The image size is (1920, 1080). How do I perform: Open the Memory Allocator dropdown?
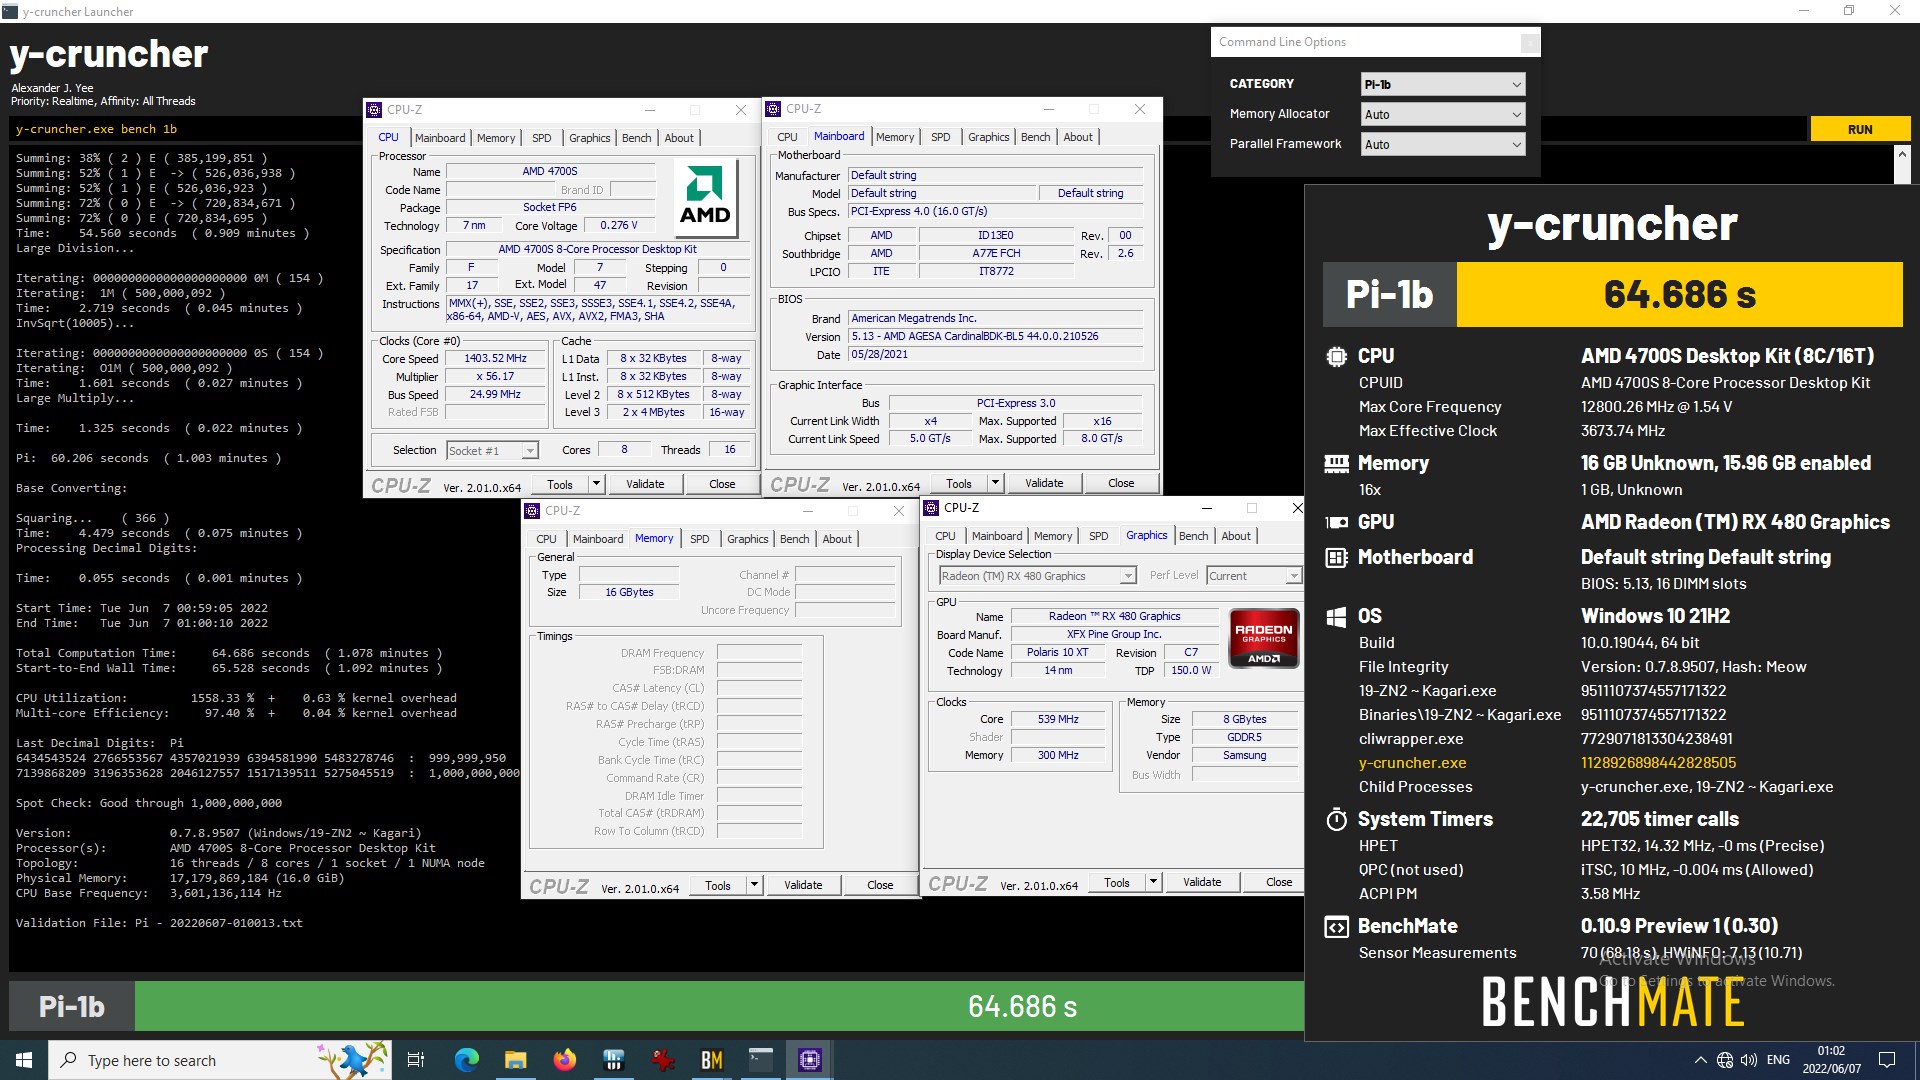point(1442,114)
